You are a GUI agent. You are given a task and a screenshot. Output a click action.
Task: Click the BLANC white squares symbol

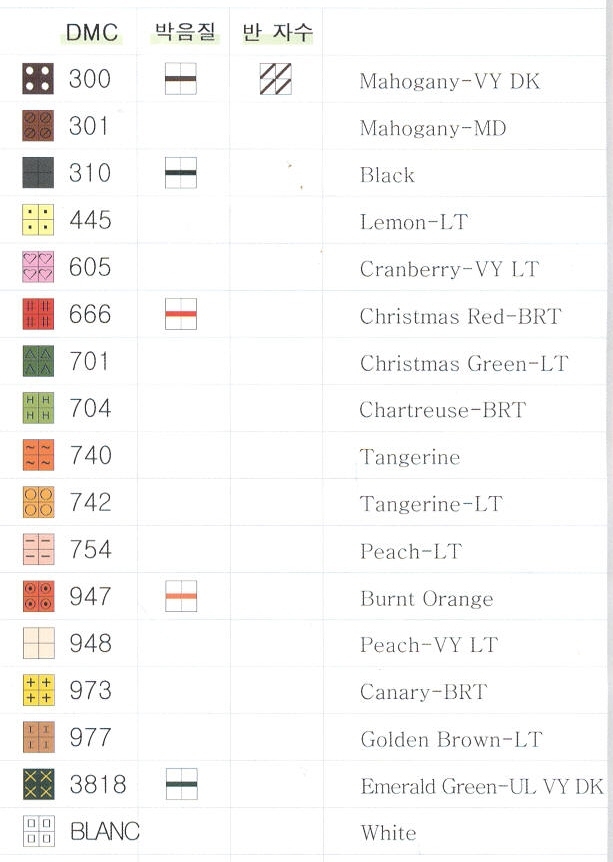[38, 831]
